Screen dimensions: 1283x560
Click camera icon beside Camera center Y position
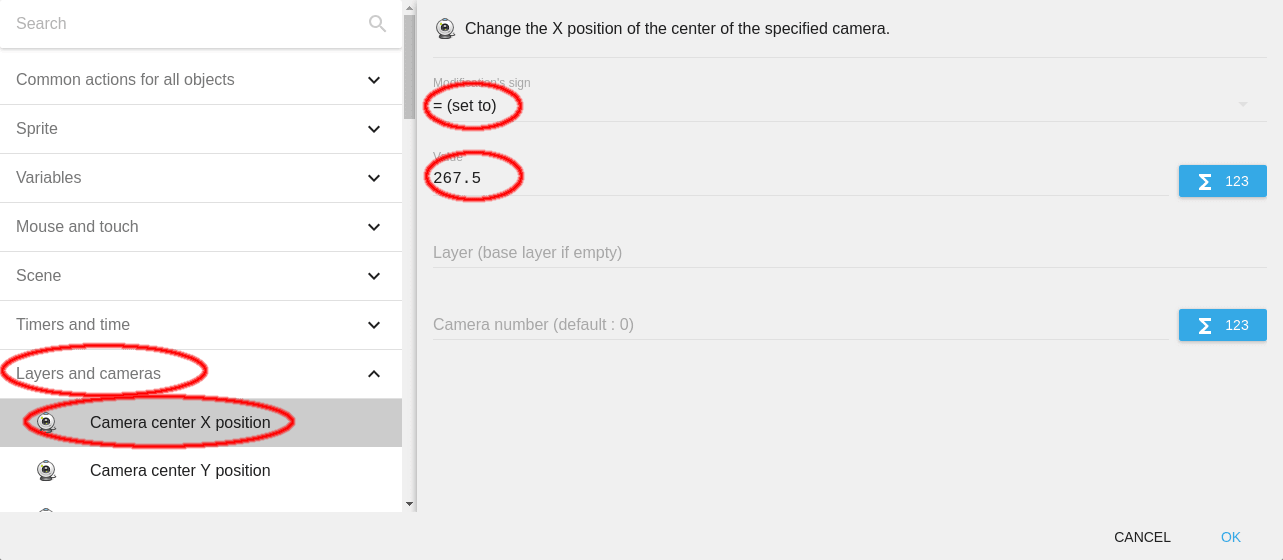pyautogui.click(x=46, y=471)
